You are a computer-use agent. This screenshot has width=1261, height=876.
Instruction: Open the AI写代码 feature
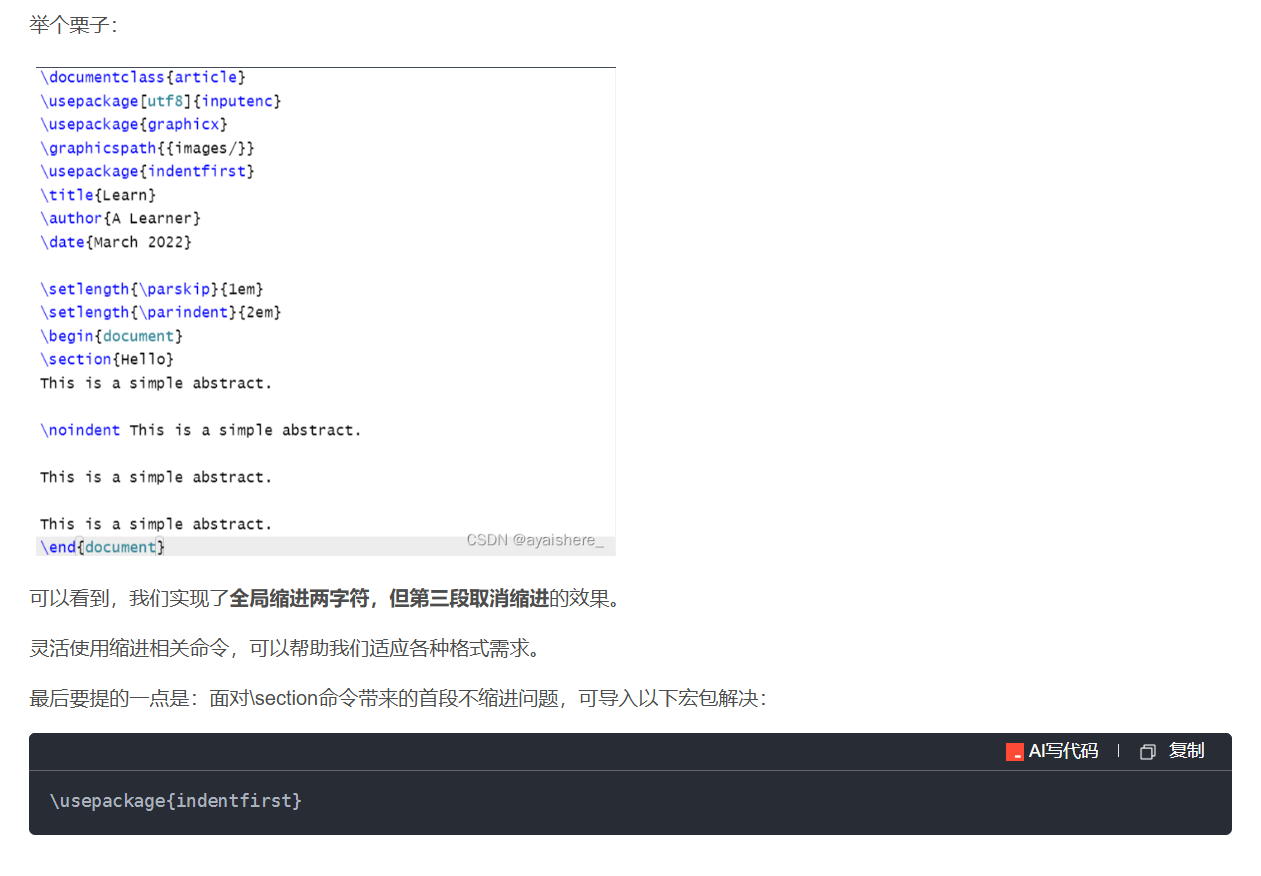pos(1062,751)
